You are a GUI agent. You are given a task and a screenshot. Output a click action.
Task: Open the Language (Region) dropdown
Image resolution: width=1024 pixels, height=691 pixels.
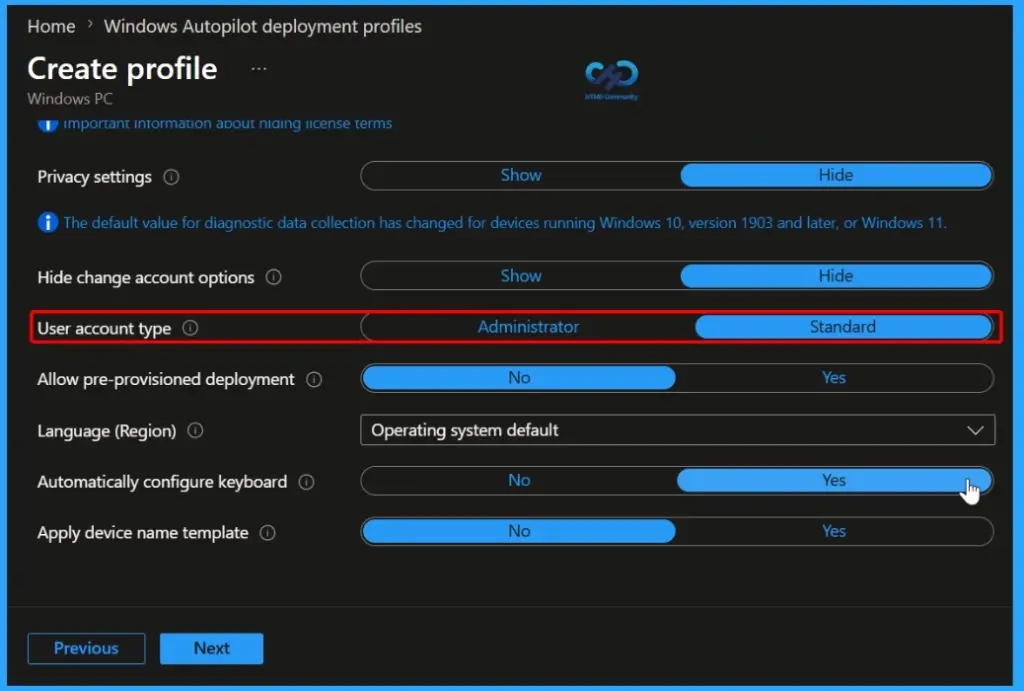[x=677, y=430]
